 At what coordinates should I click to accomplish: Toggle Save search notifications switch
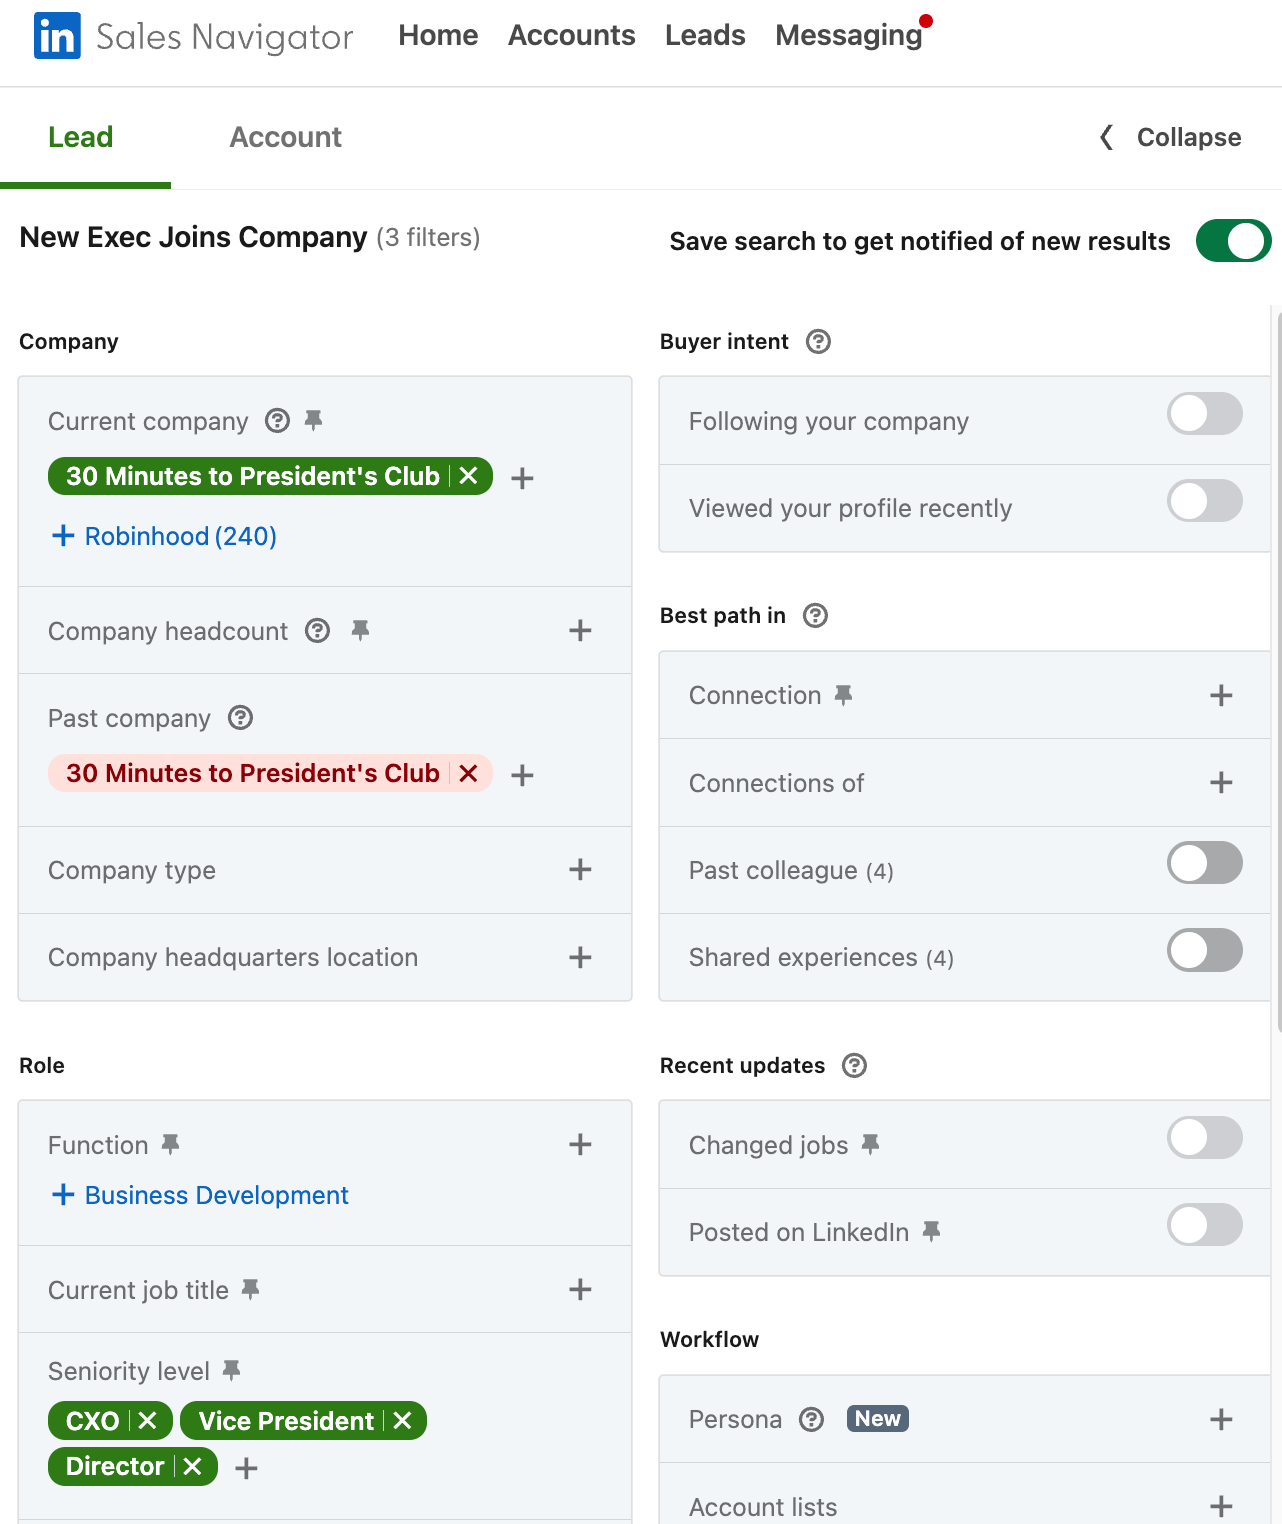pos(1233,241)
